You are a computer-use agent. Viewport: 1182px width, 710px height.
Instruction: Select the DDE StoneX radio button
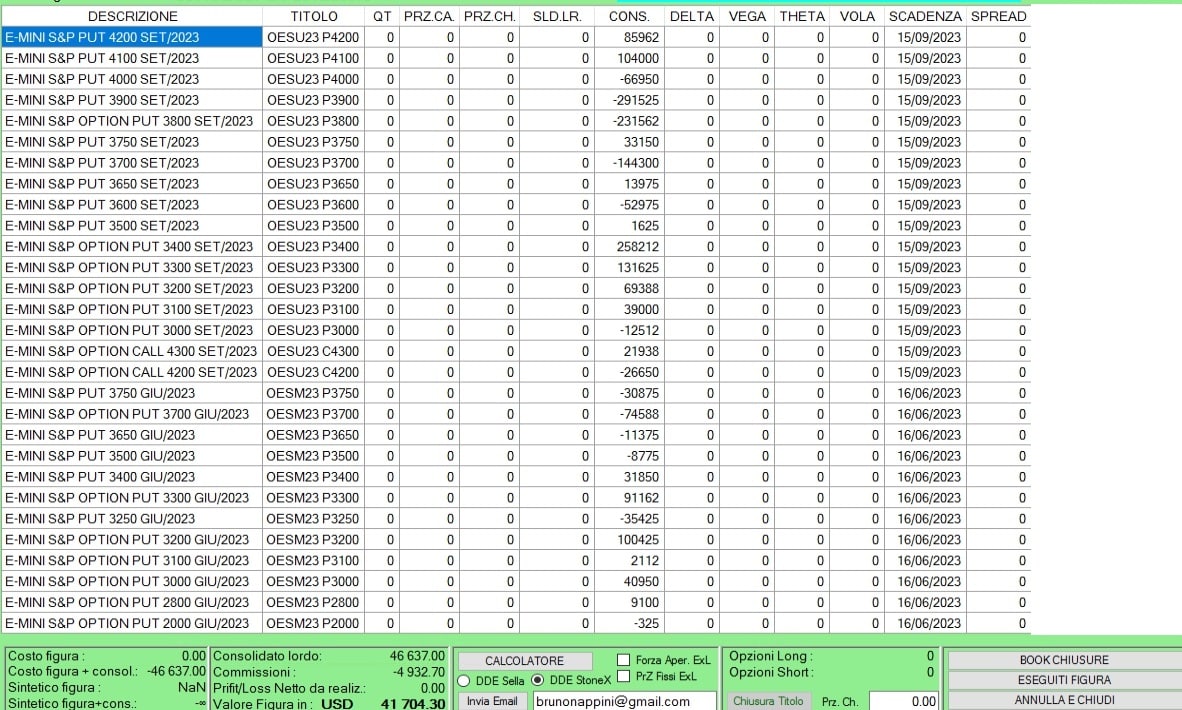coord(537,680)
